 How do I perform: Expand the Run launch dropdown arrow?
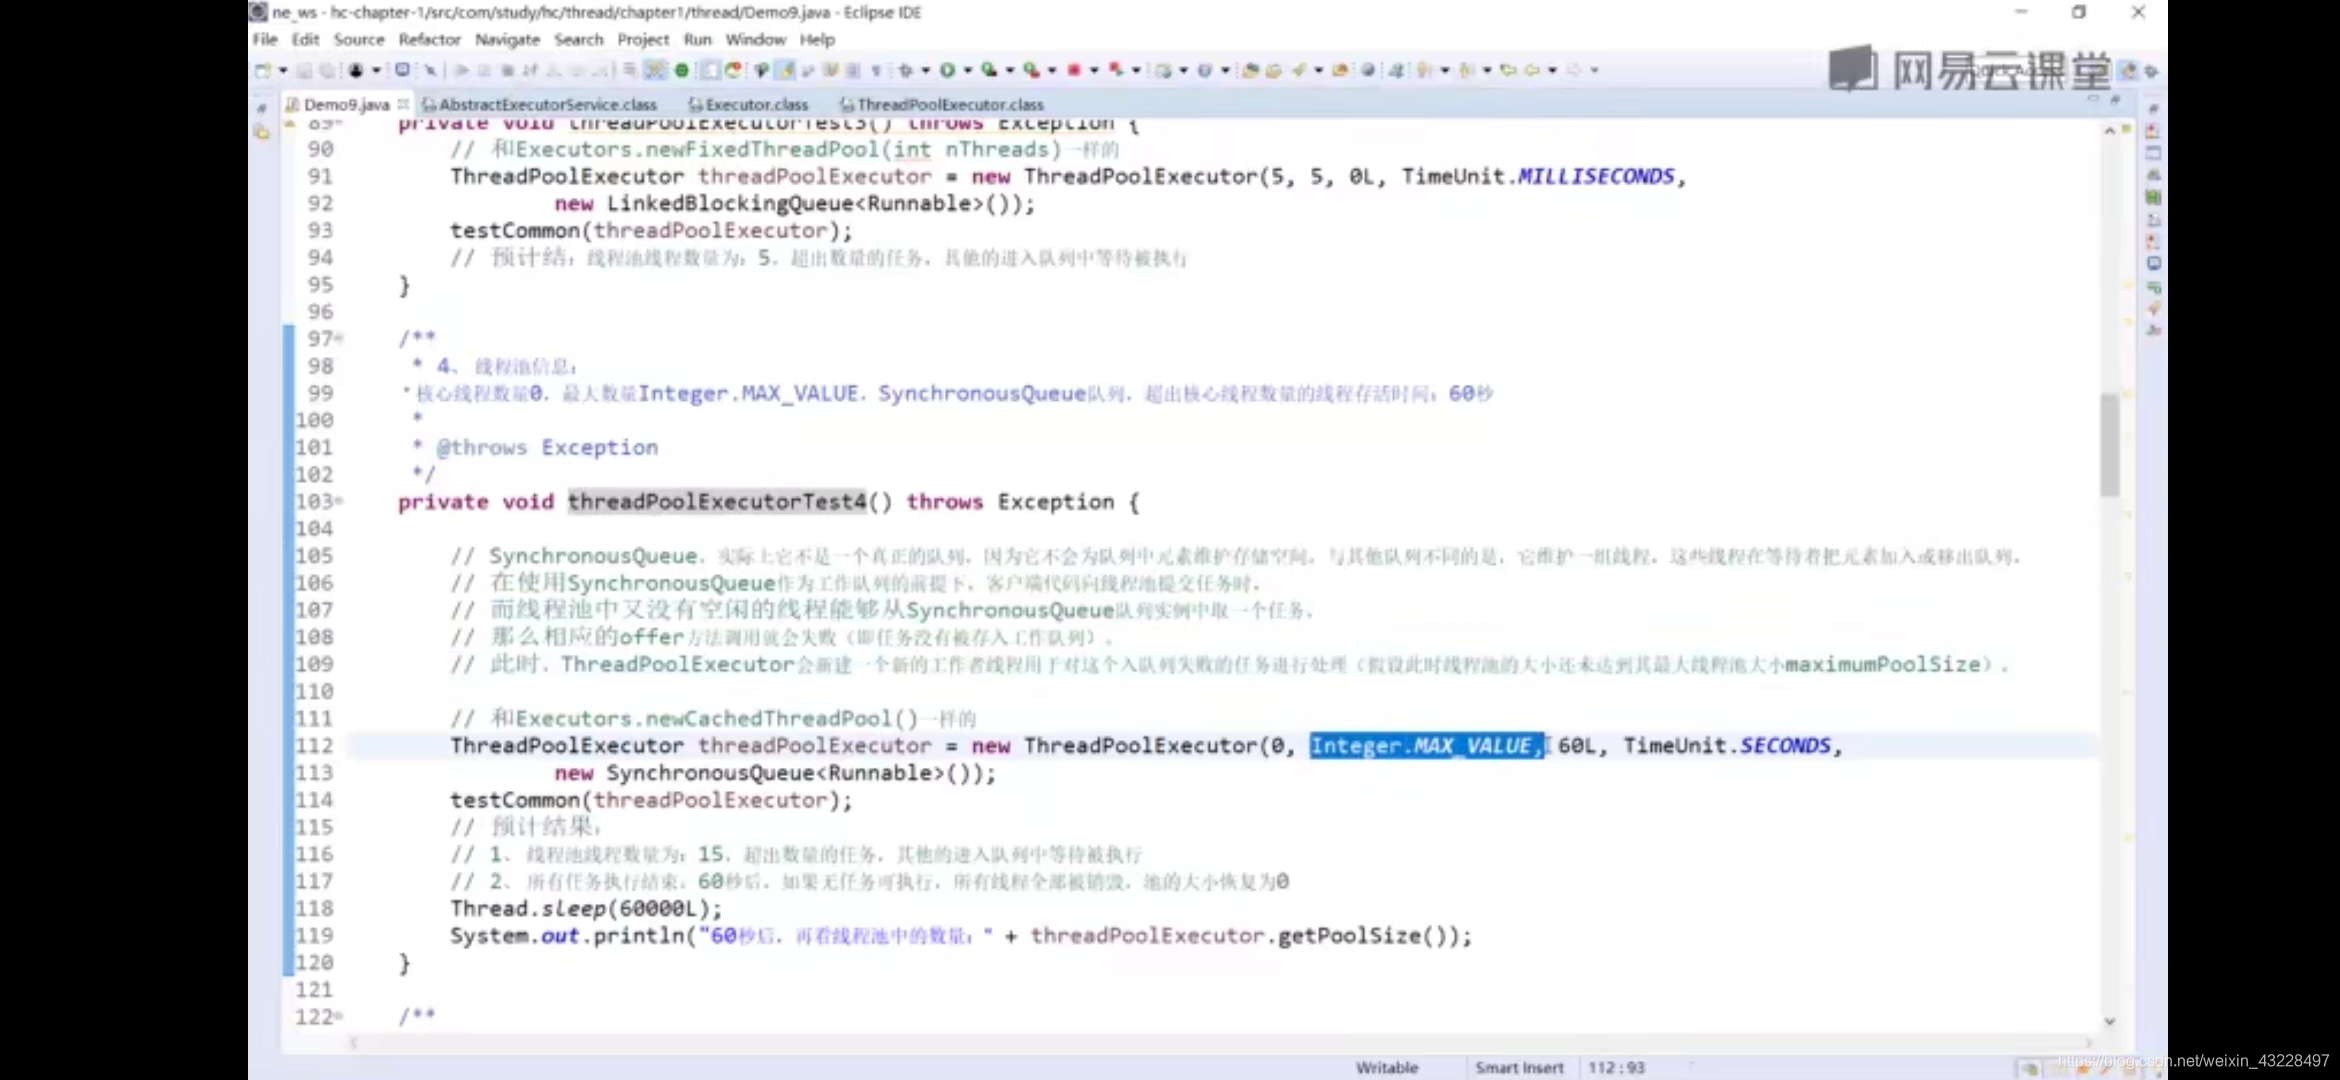click(x=967, y=70)
